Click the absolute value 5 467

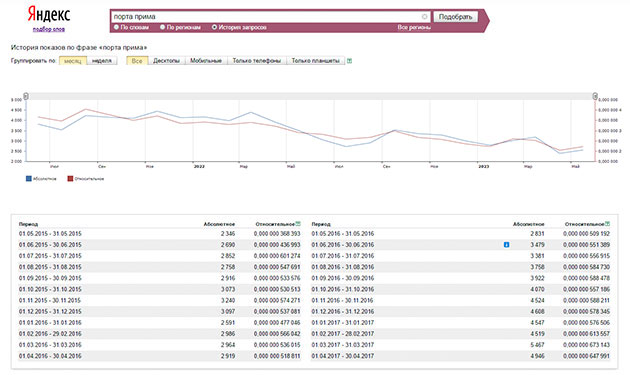537,344
